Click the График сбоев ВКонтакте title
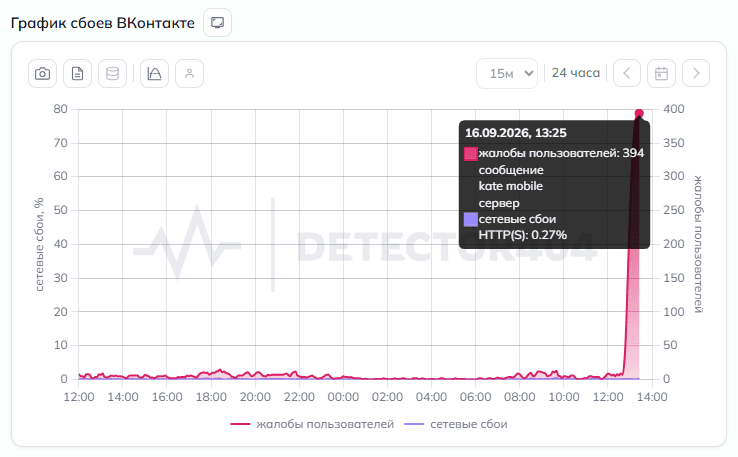 pos(103,23)
